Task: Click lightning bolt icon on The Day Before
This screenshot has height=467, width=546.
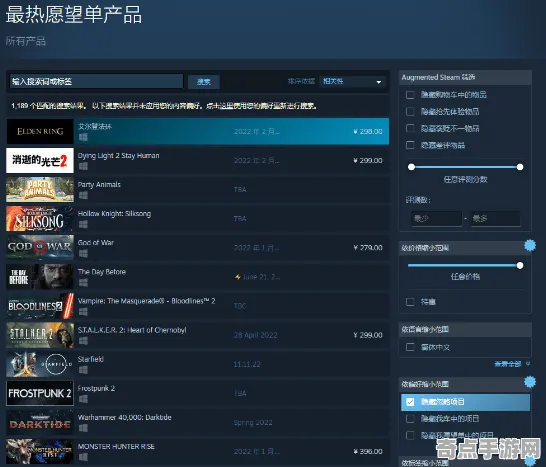Action: tap(237, 277)
